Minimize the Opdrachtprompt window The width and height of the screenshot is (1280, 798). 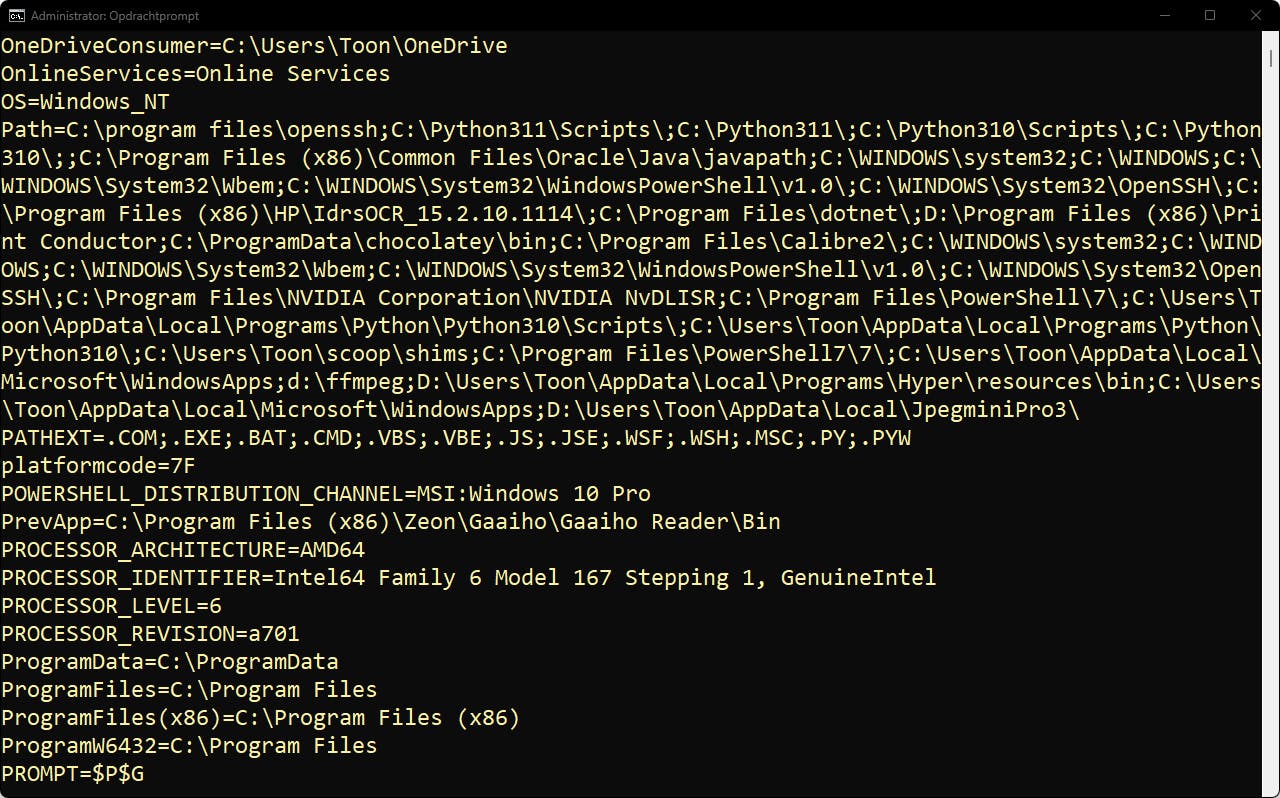tap(1165, 15)
